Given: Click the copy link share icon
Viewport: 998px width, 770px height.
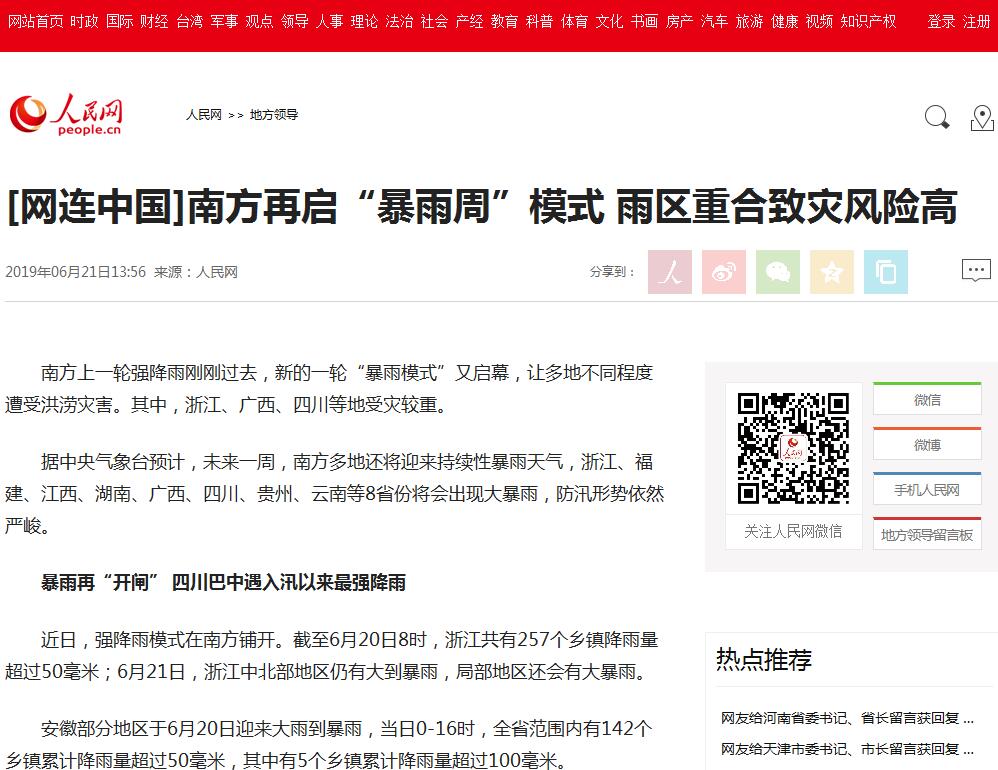Looking at the screenshot, I should (x=886, y=272).
